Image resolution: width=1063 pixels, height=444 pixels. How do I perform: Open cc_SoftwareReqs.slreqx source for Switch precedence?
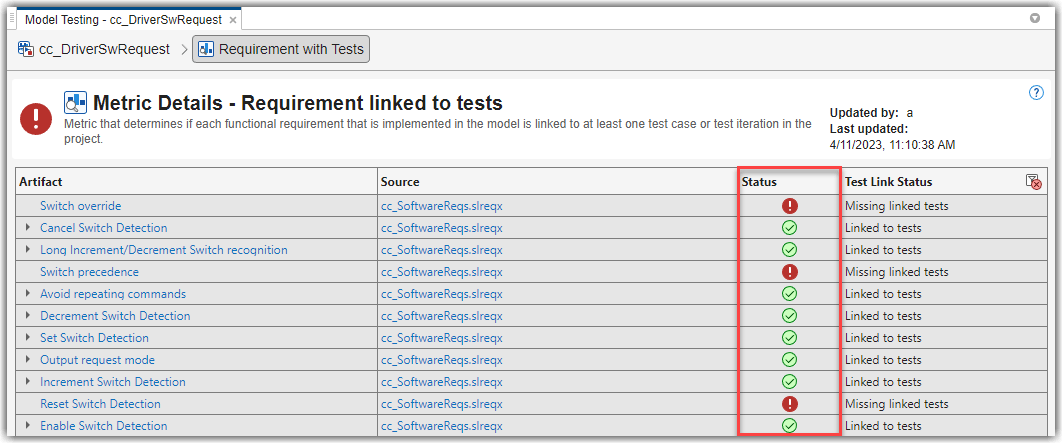442,272
